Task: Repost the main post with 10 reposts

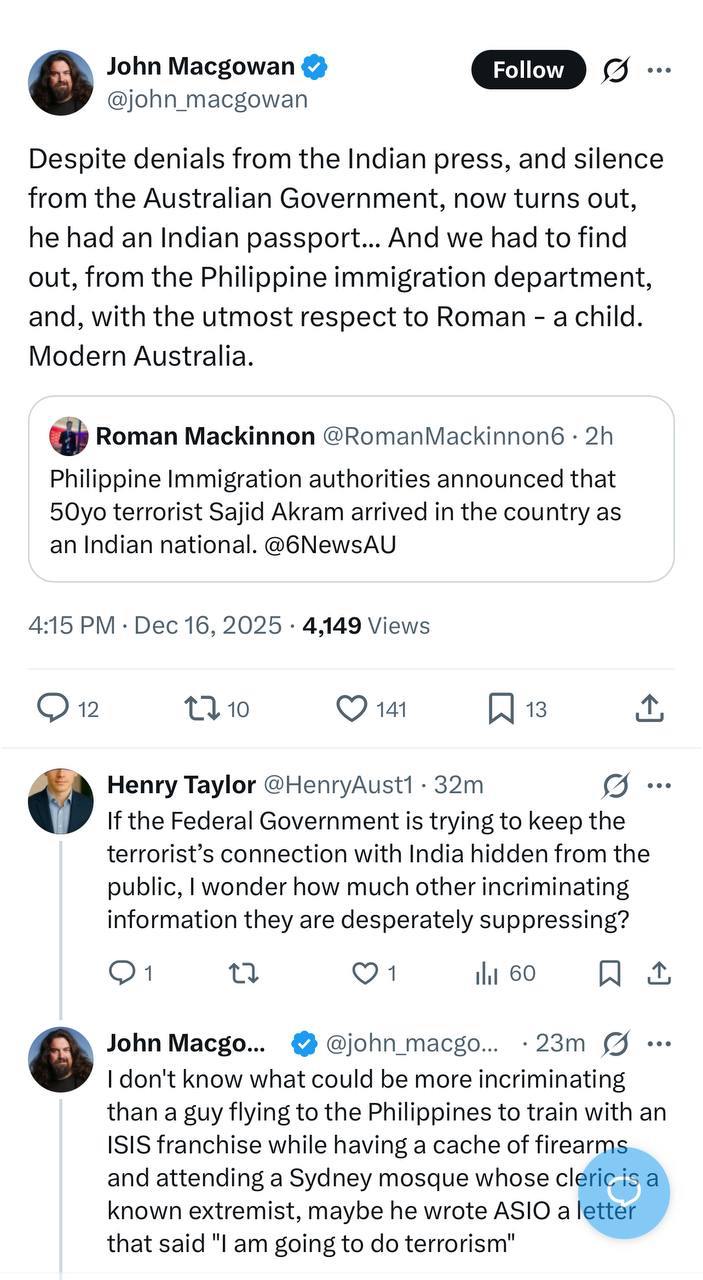Action: click(202, 709)
